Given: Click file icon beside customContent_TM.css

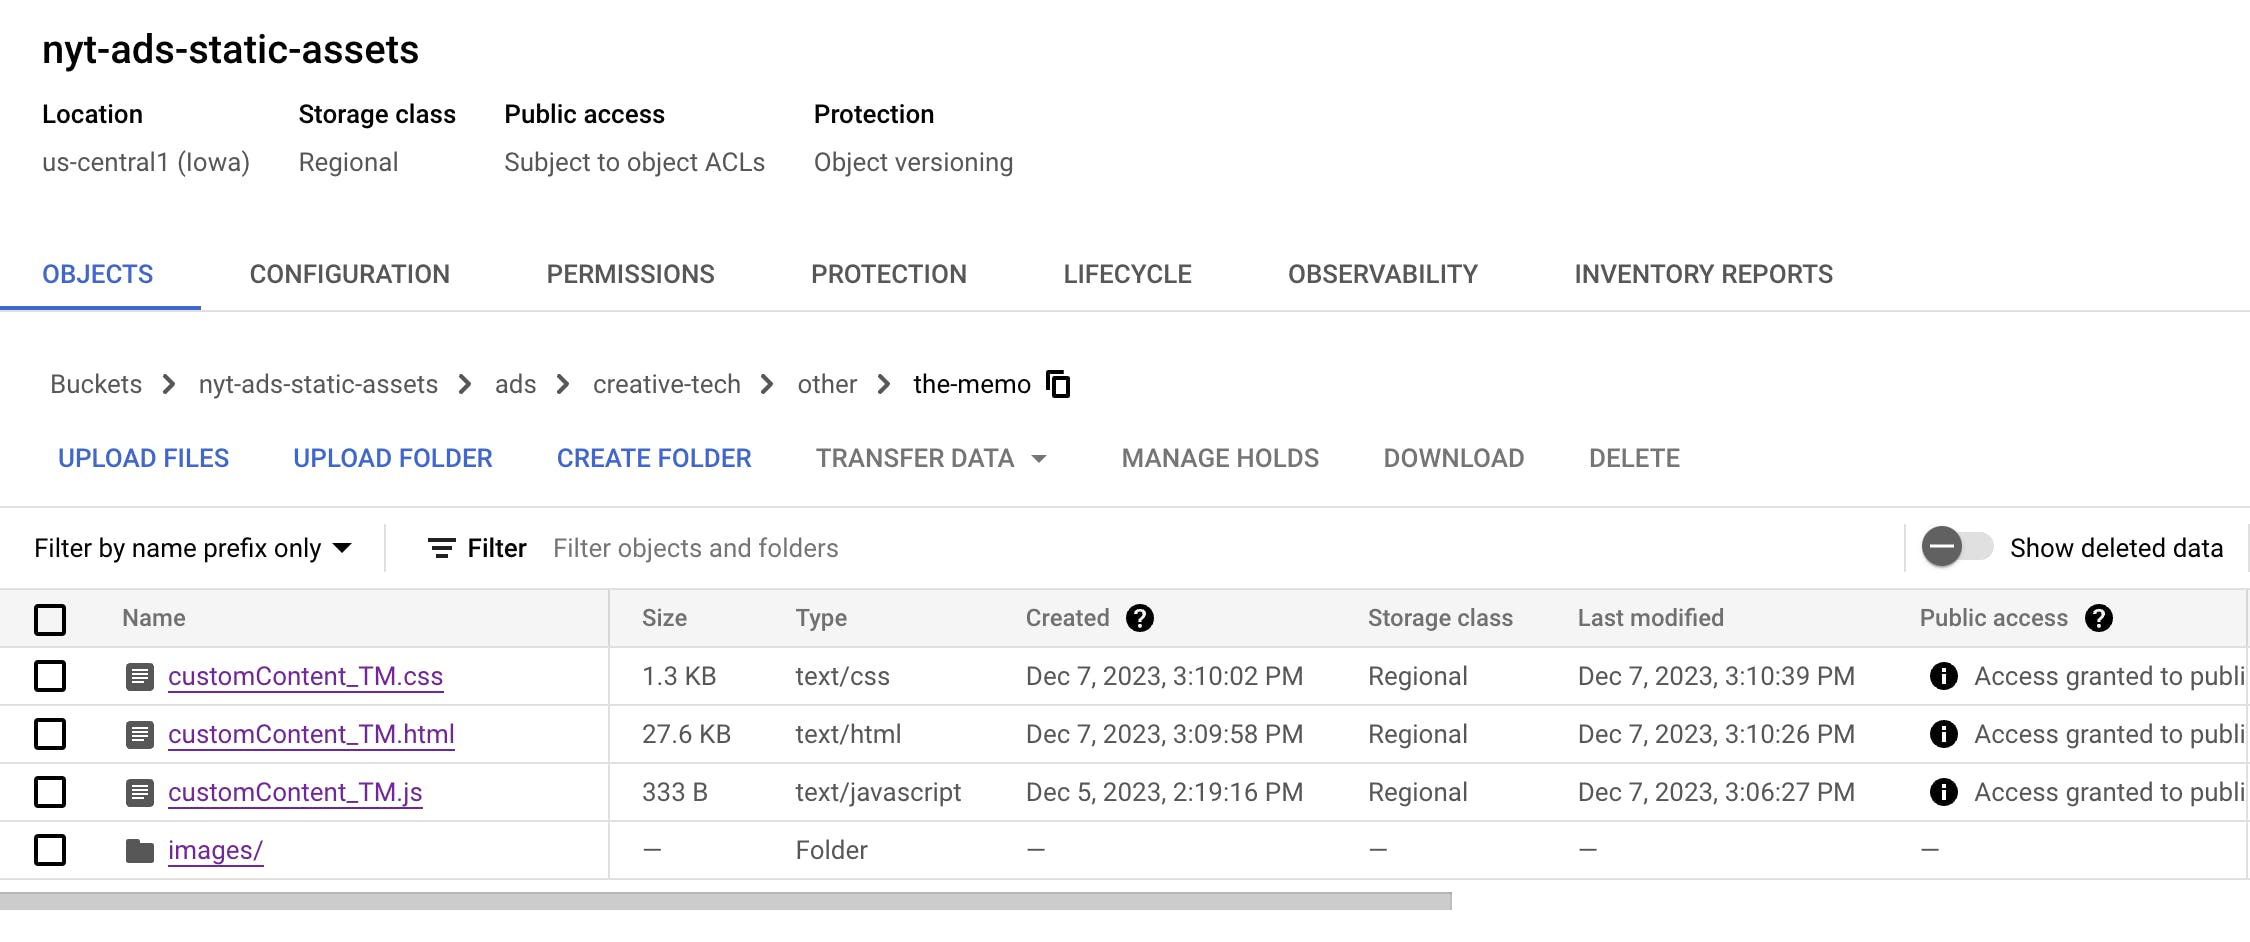Looking at the screenshot, I should 140,677.
